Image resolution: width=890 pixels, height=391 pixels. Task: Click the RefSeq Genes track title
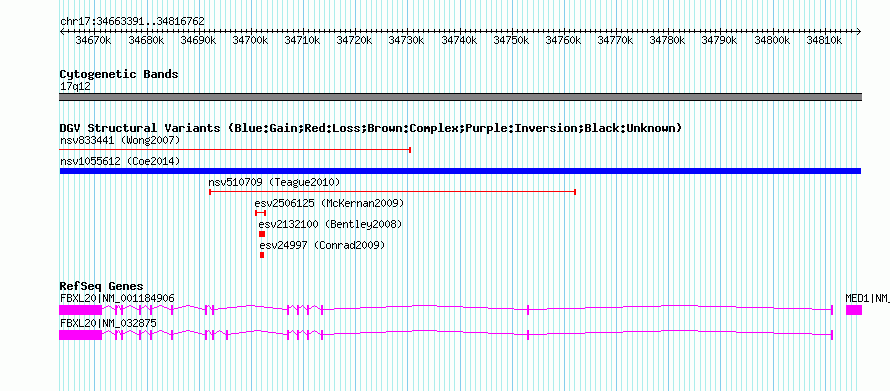[x=102, y=286]
